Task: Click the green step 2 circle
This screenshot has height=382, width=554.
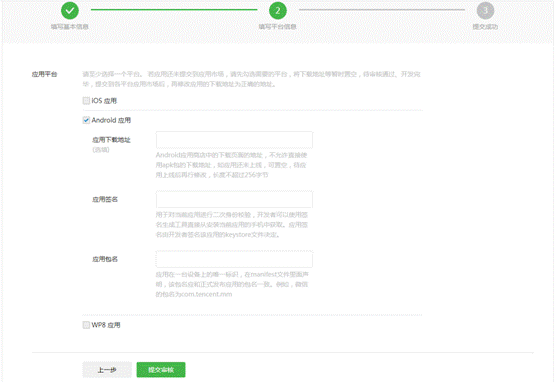Action: (x=278, y=10)
